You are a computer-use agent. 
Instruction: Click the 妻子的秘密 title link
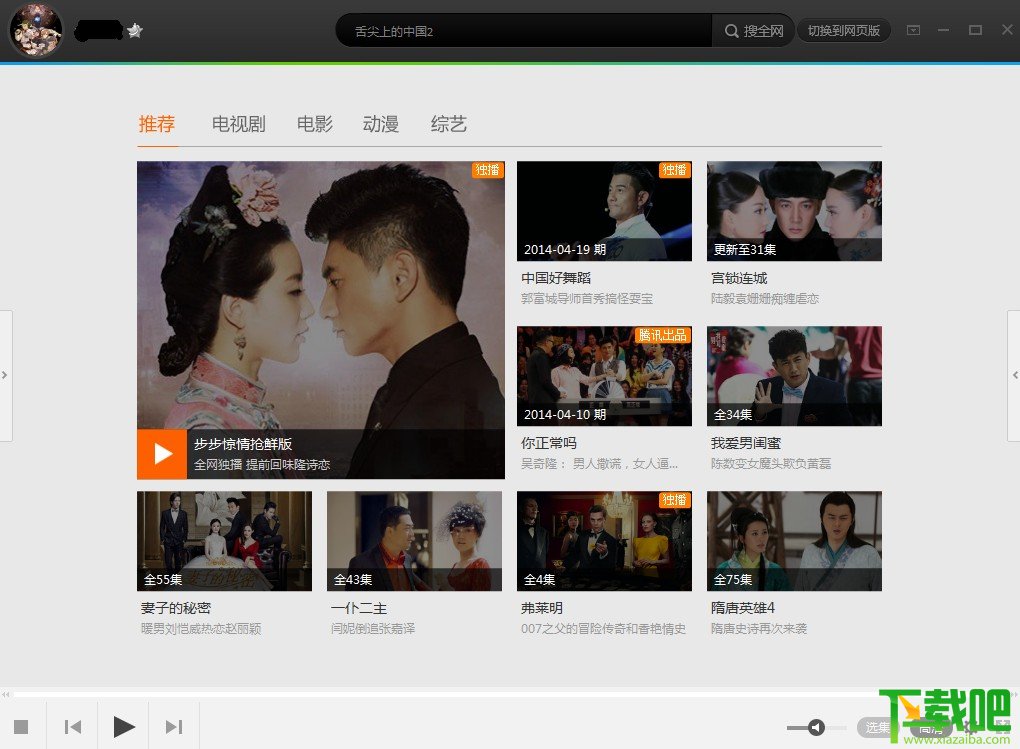point(176,608)
